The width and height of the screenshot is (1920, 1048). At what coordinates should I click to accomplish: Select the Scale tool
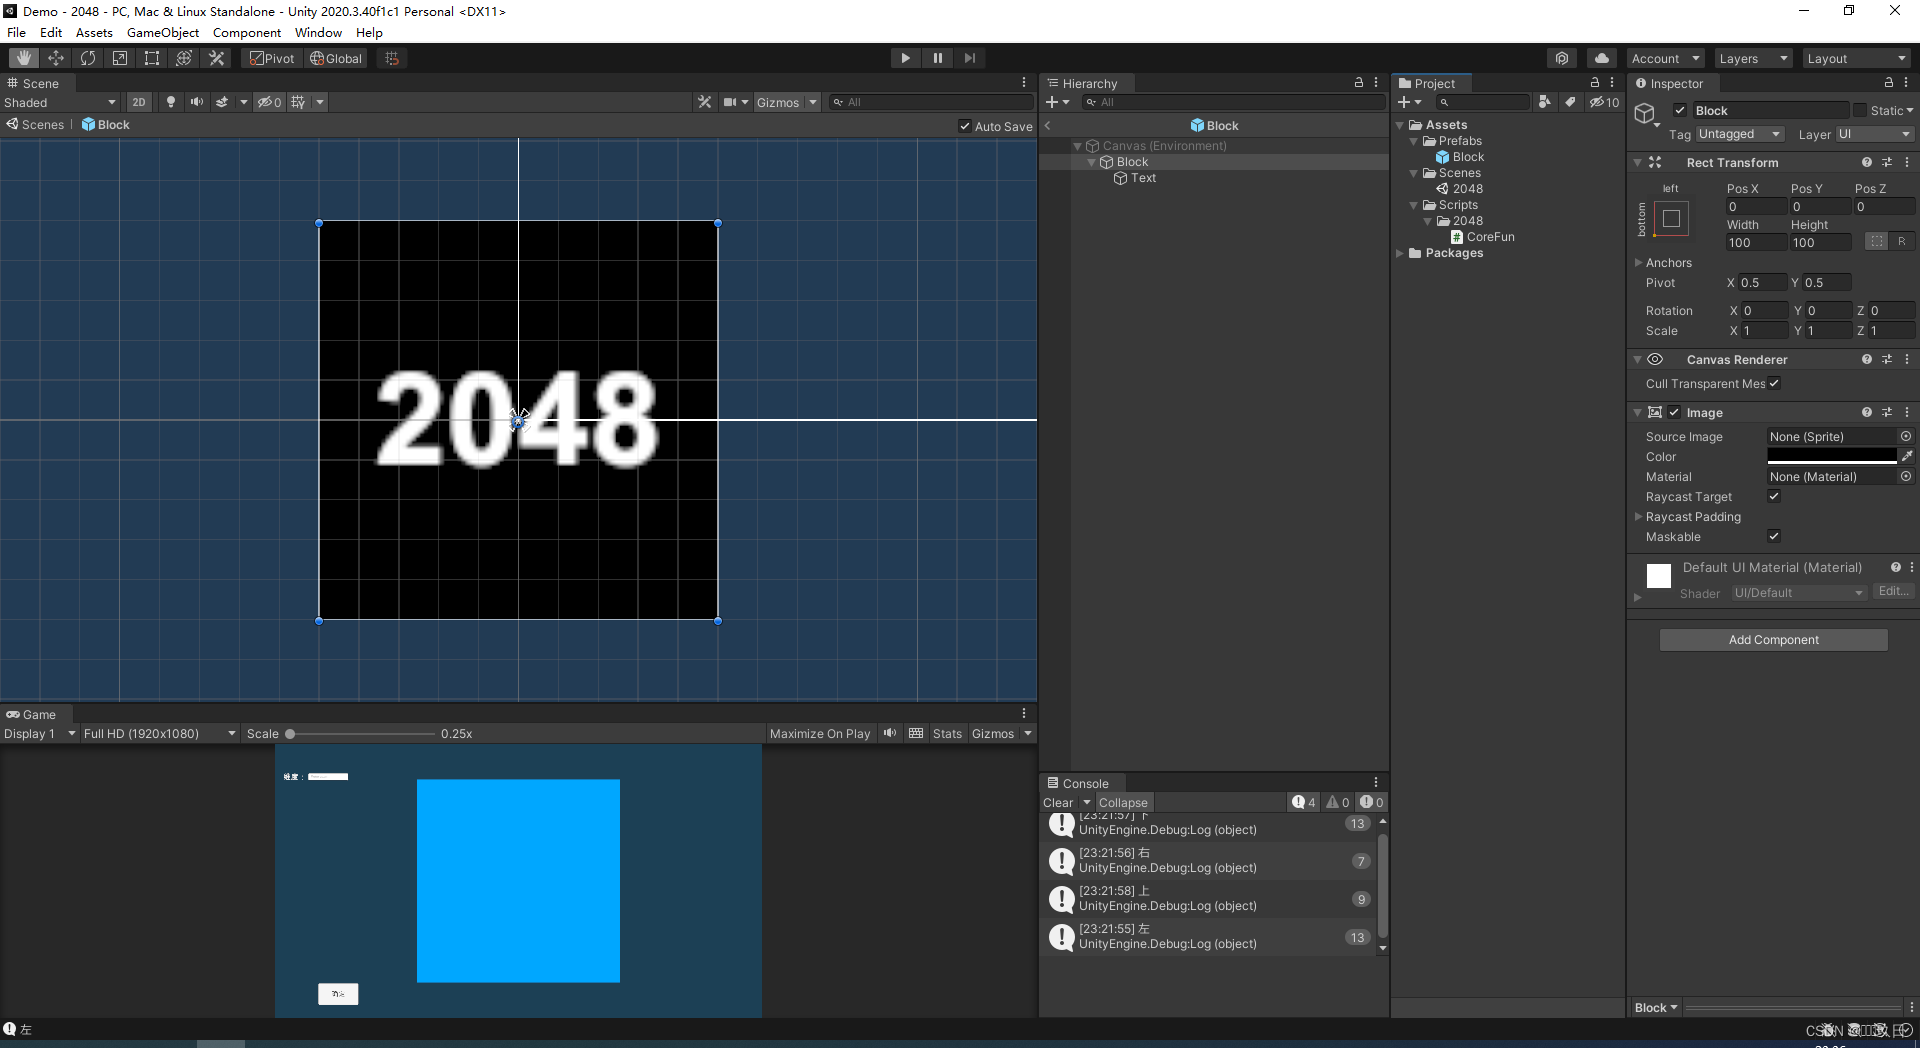[119, 57]
